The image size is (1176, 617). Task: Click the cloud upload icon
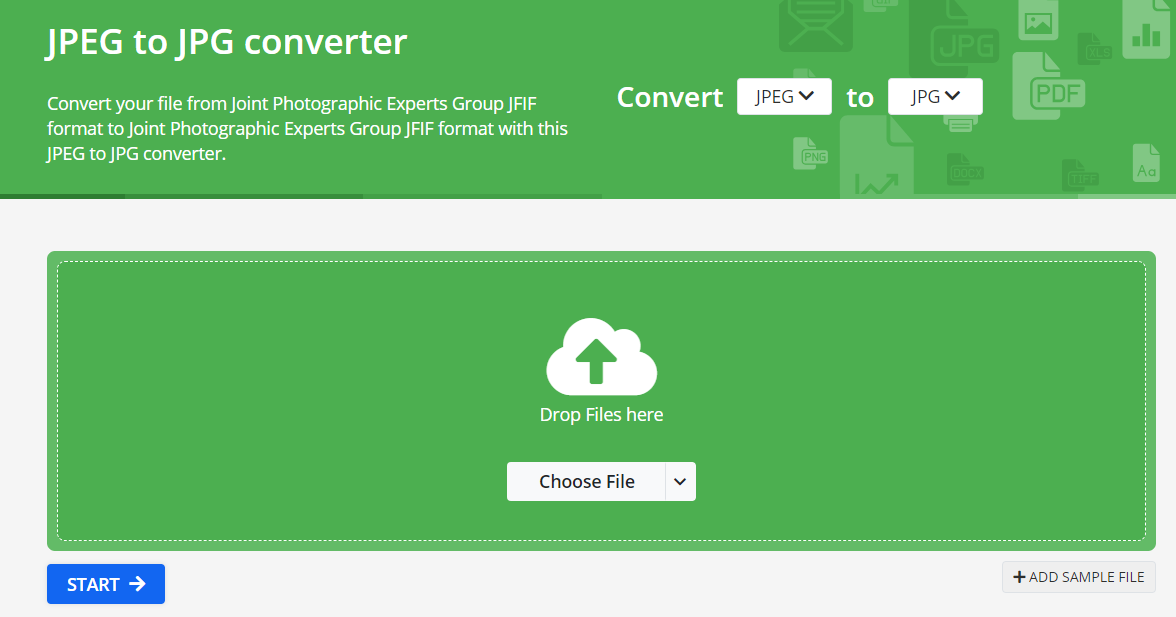click(x=601, y=356)
